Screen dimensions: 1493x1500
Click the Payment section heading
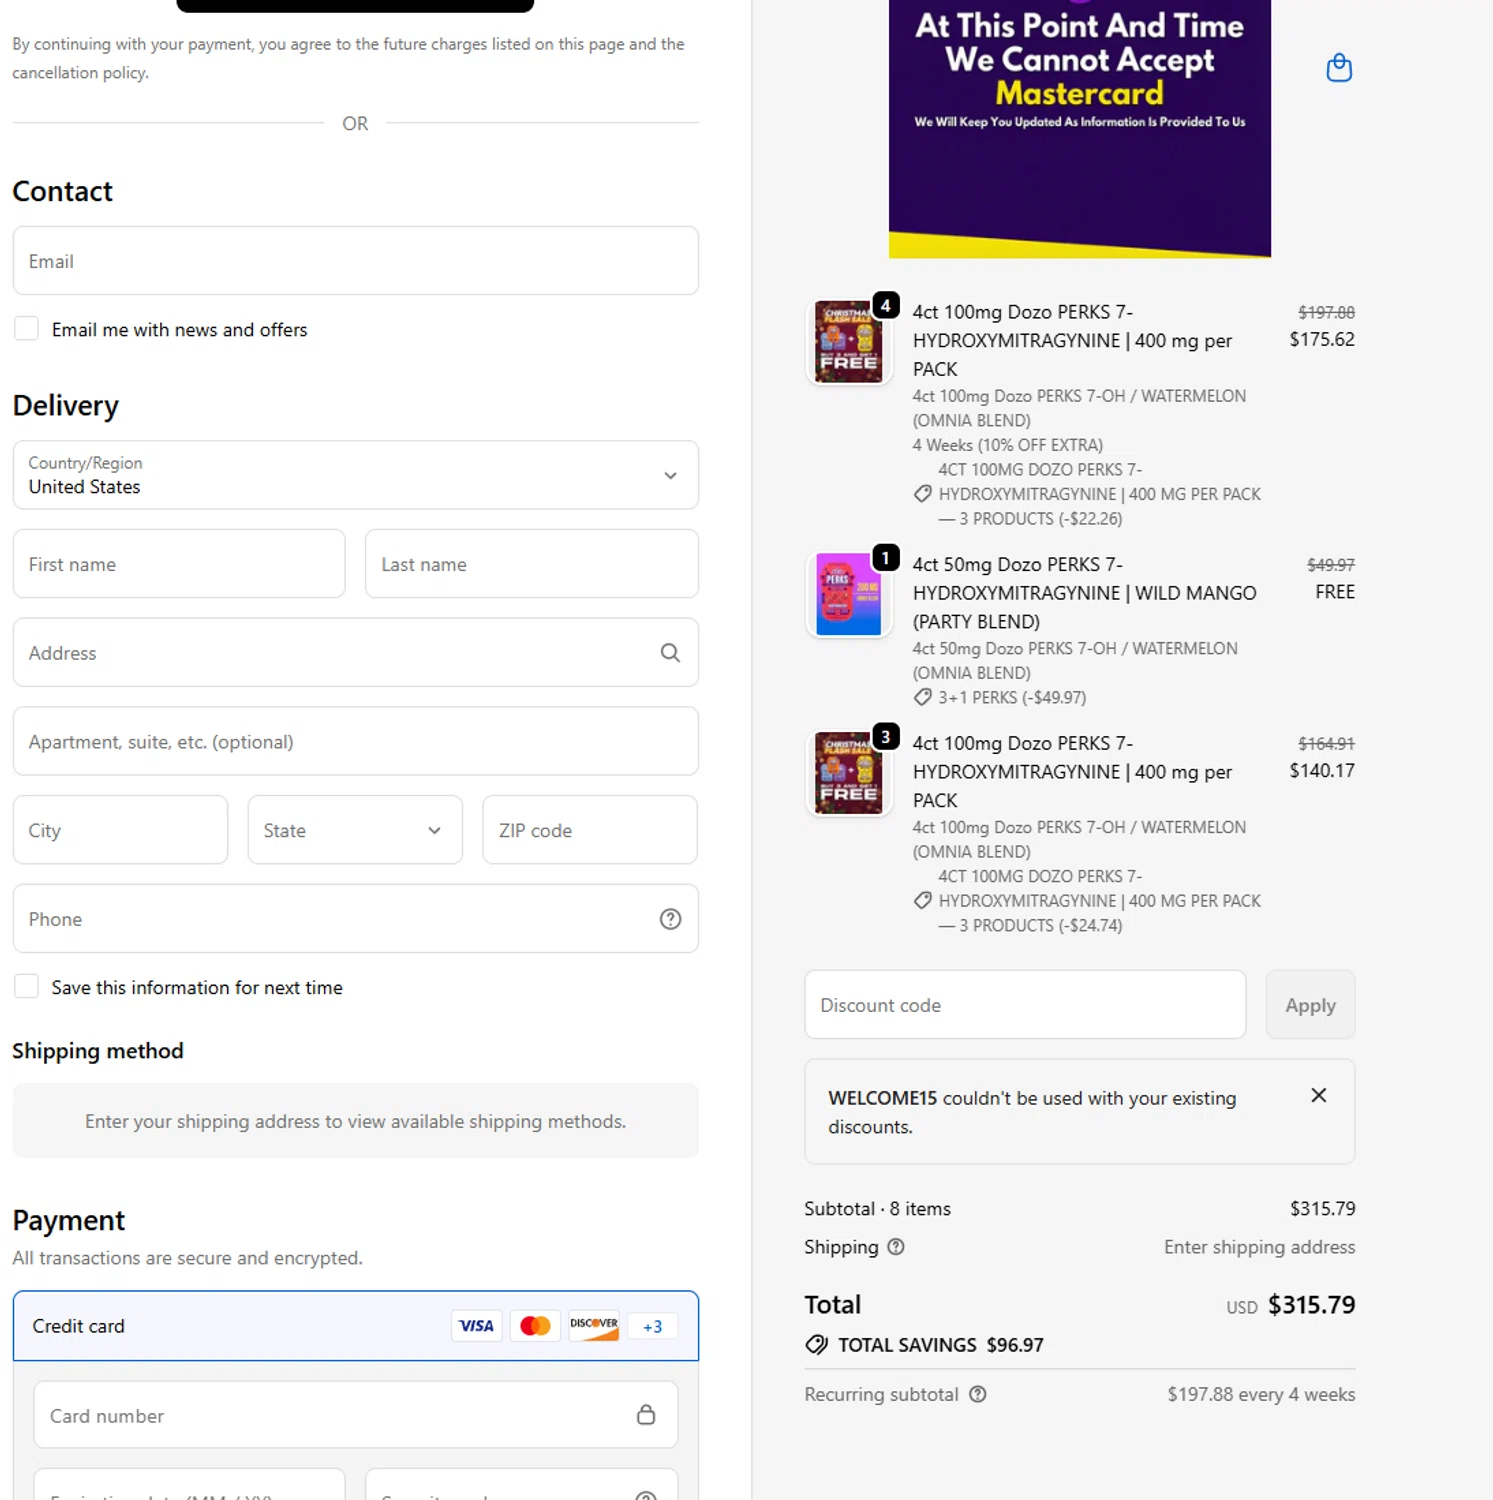pyautogui.click(x=69, y=1220)
